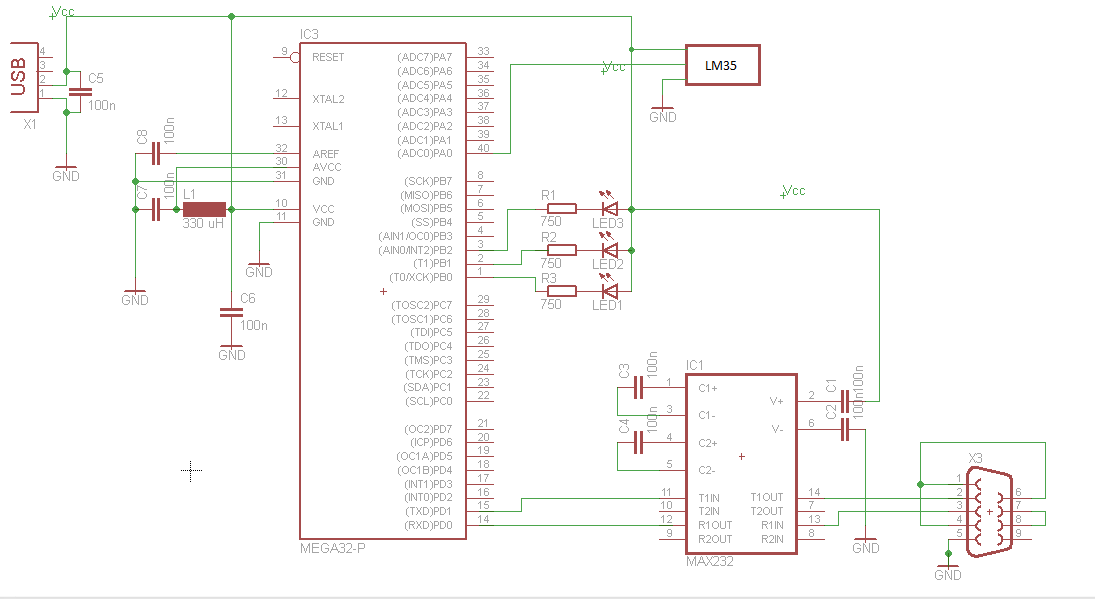Click the '750' value under R1
The height and width of the screenshot is (600, 1095).
tap(550, 221)
